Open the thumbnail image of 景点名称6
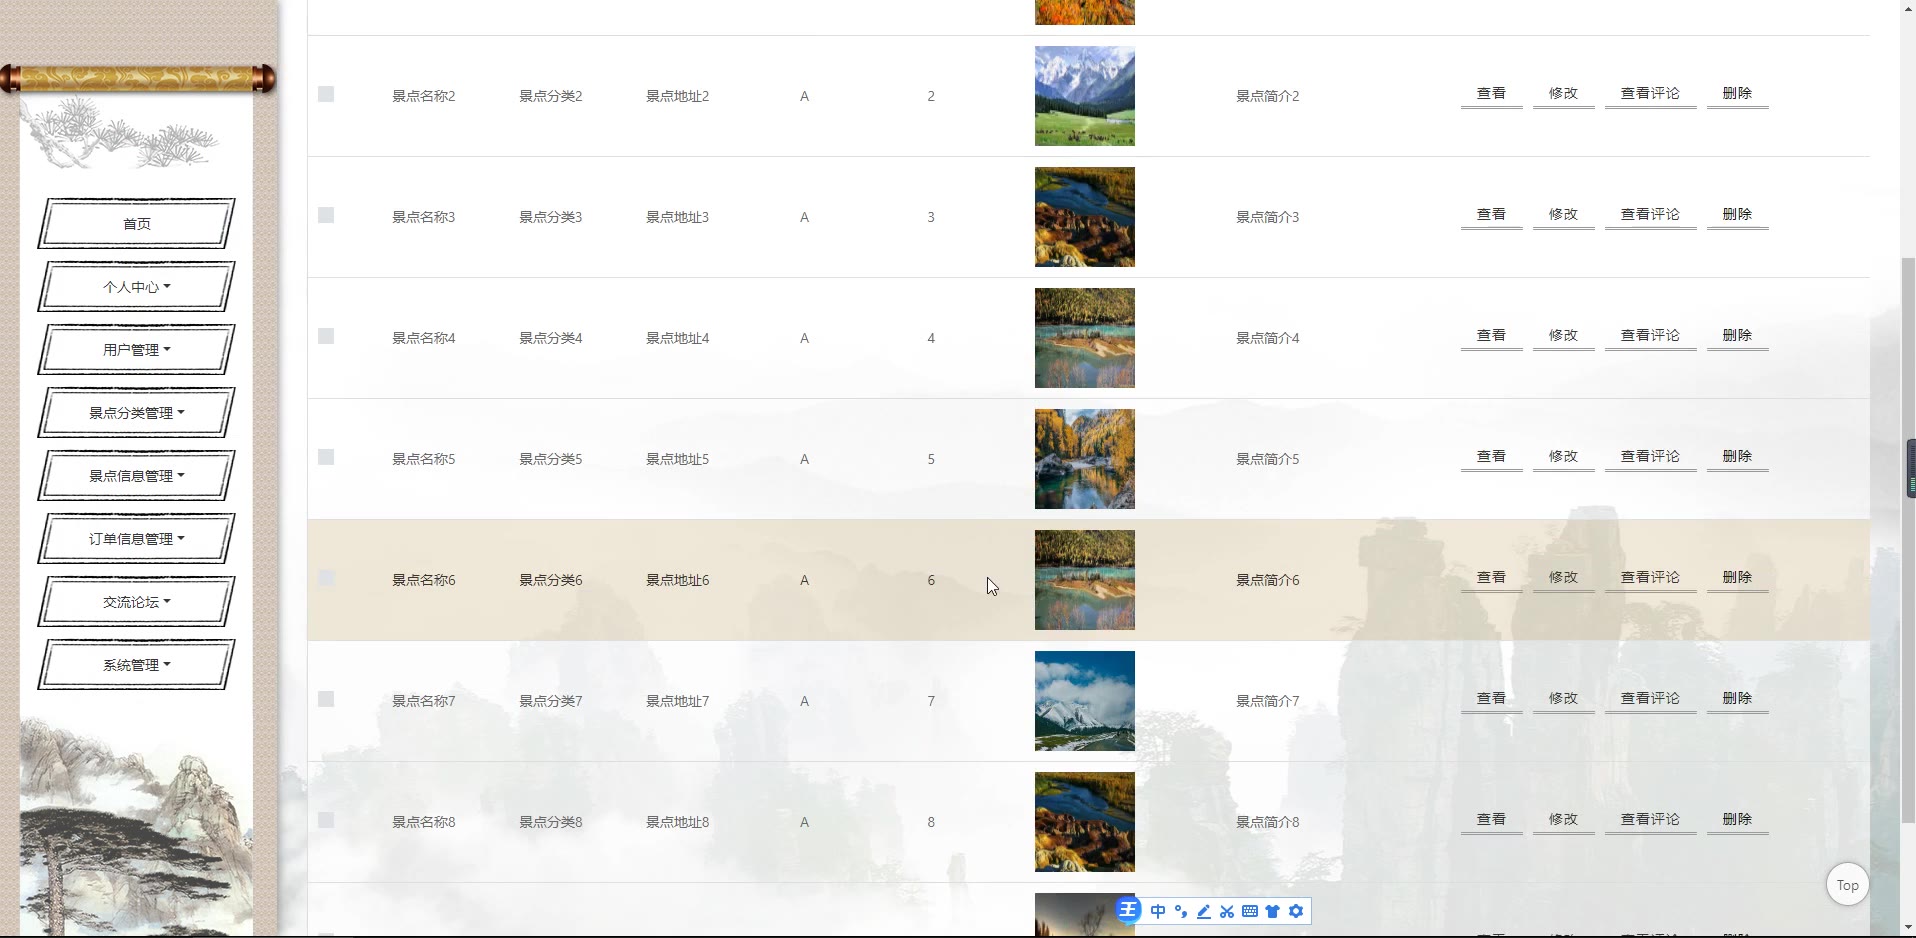The image size is (1916, 938). (1085, 580)
